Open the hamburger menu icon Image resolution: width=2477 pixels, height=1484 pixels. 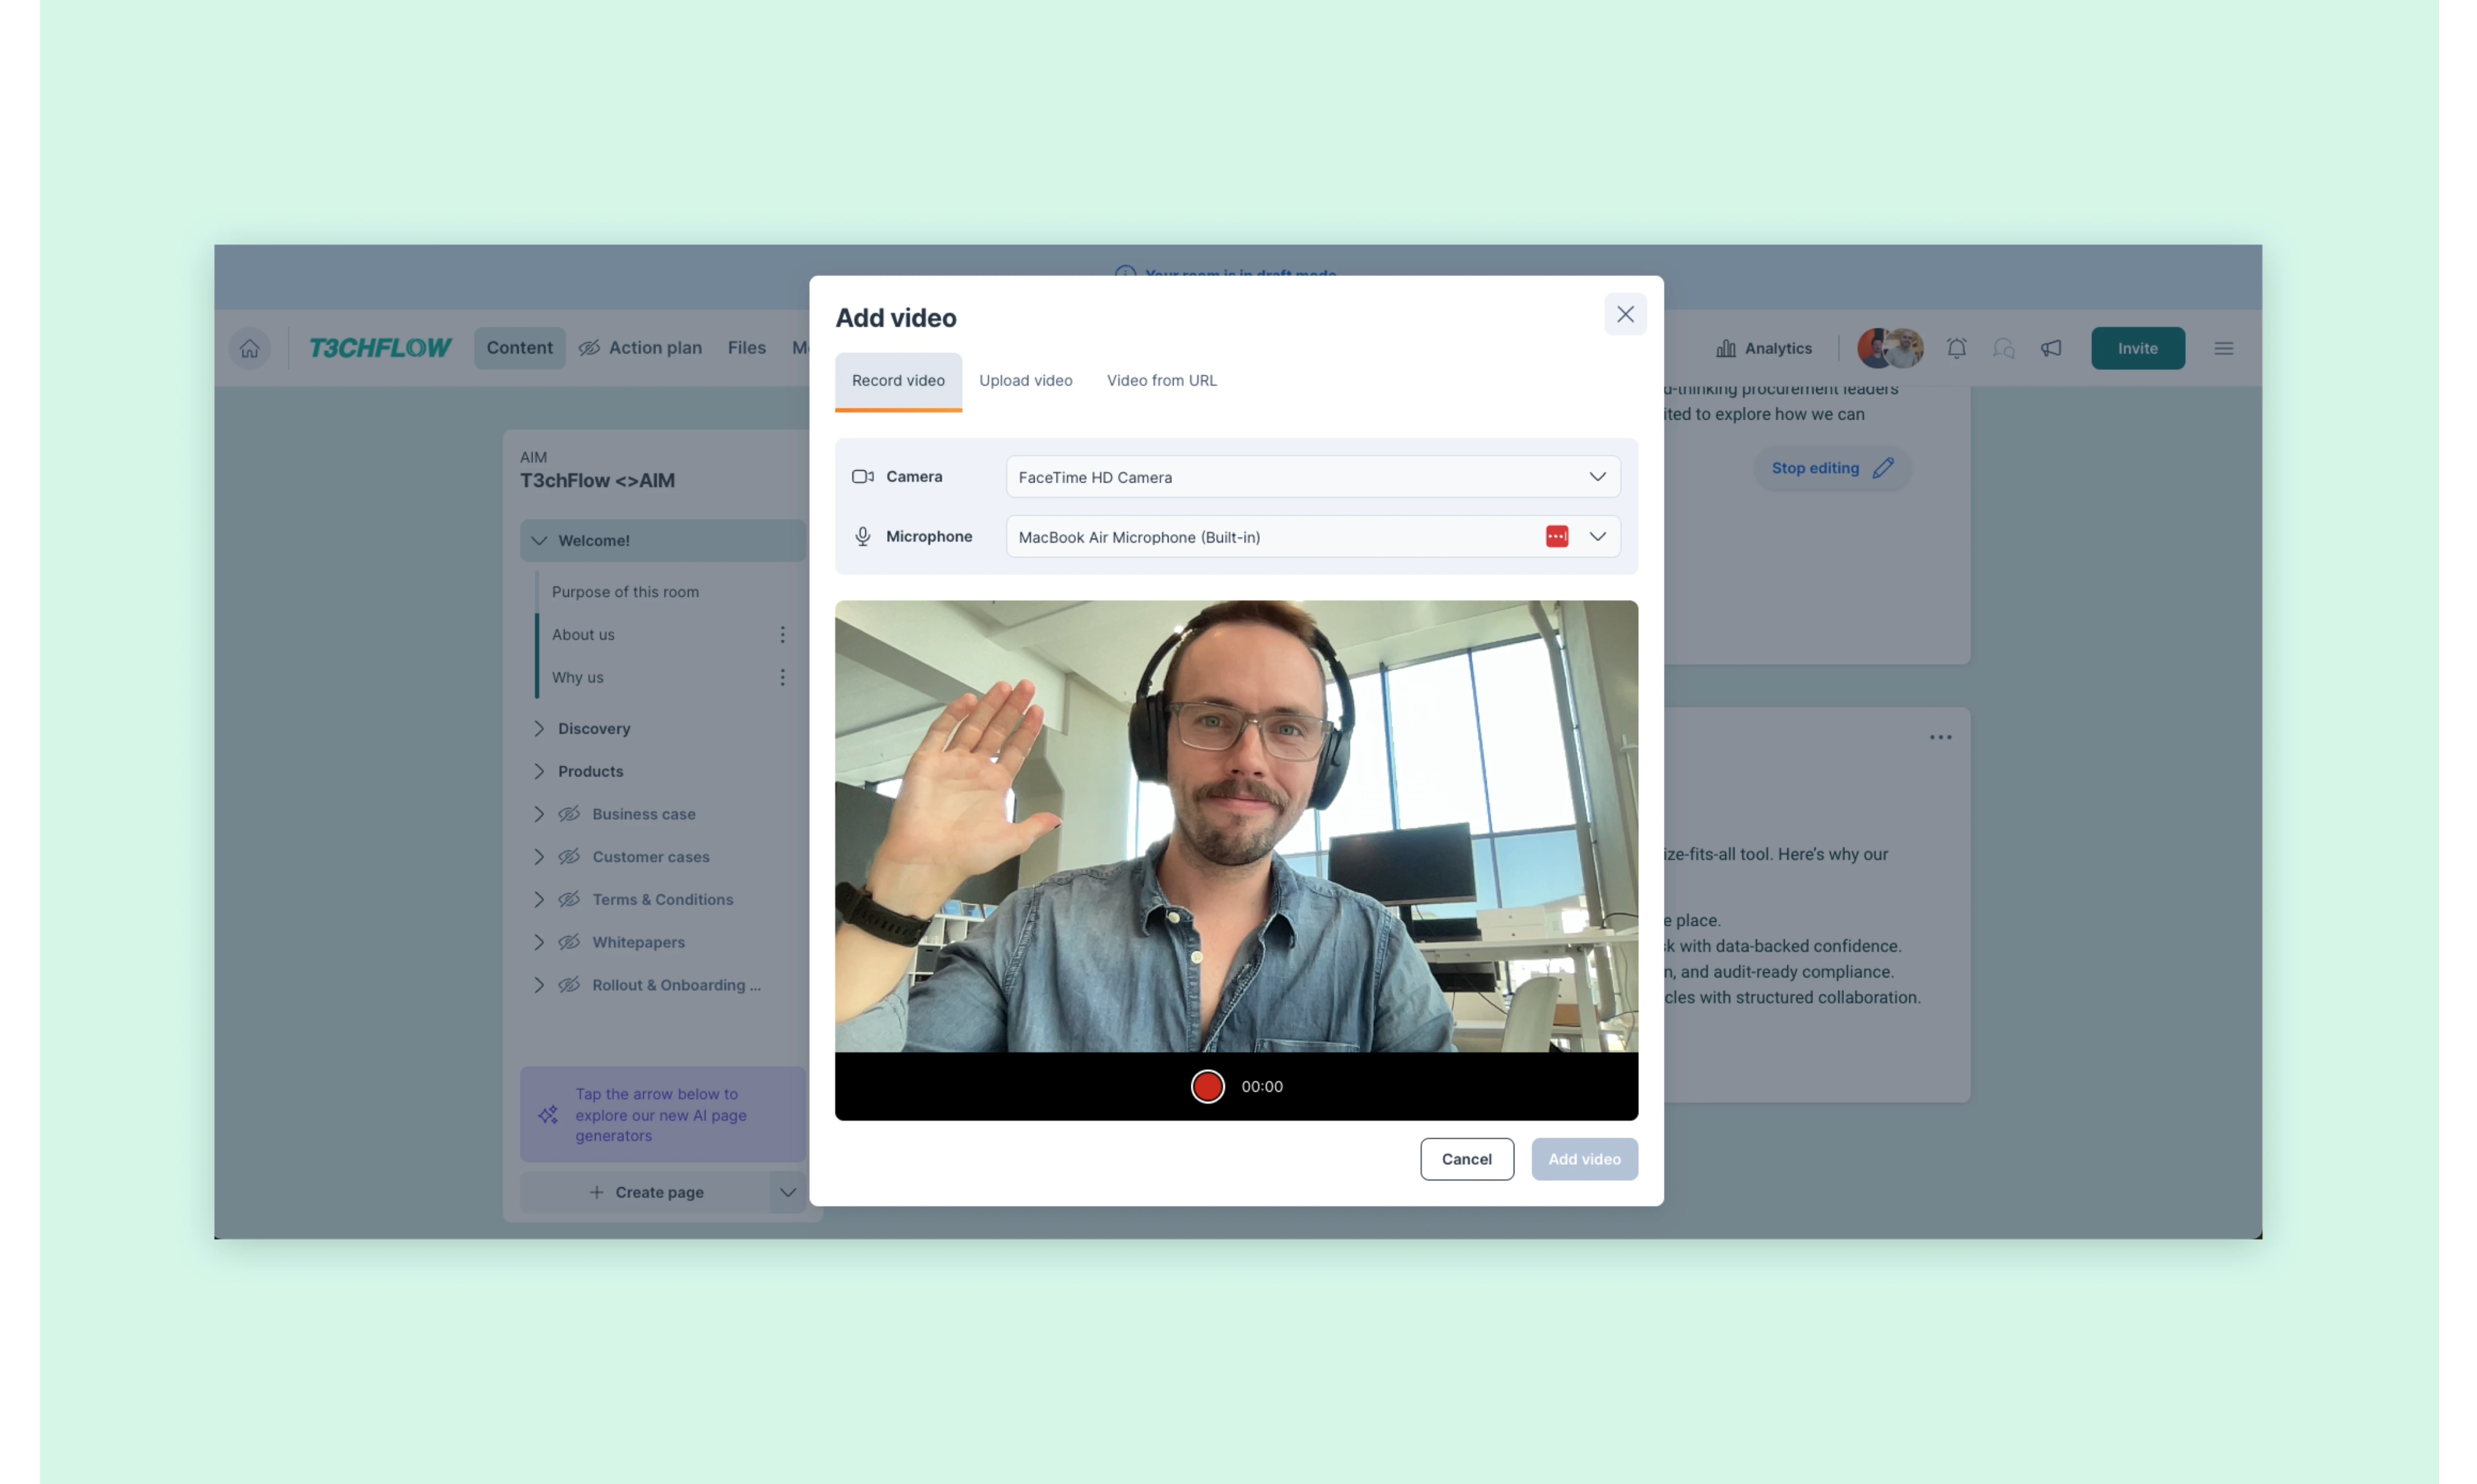tap(2223, 348)
